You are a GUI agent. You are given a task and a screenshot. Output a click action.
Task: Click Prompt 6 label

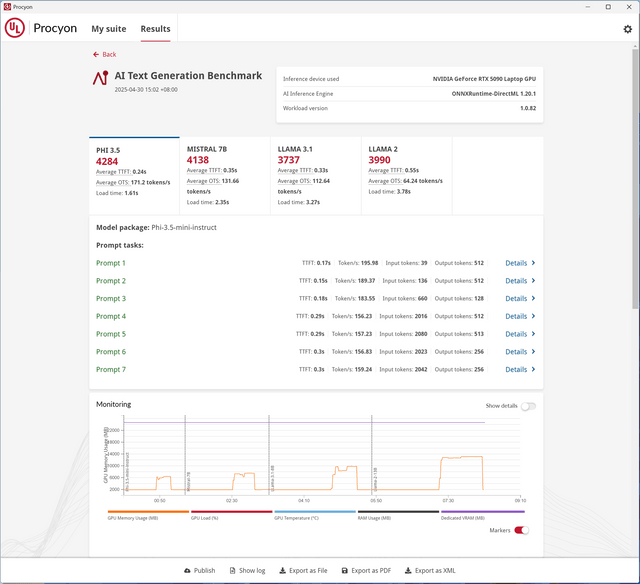(111, 352)
